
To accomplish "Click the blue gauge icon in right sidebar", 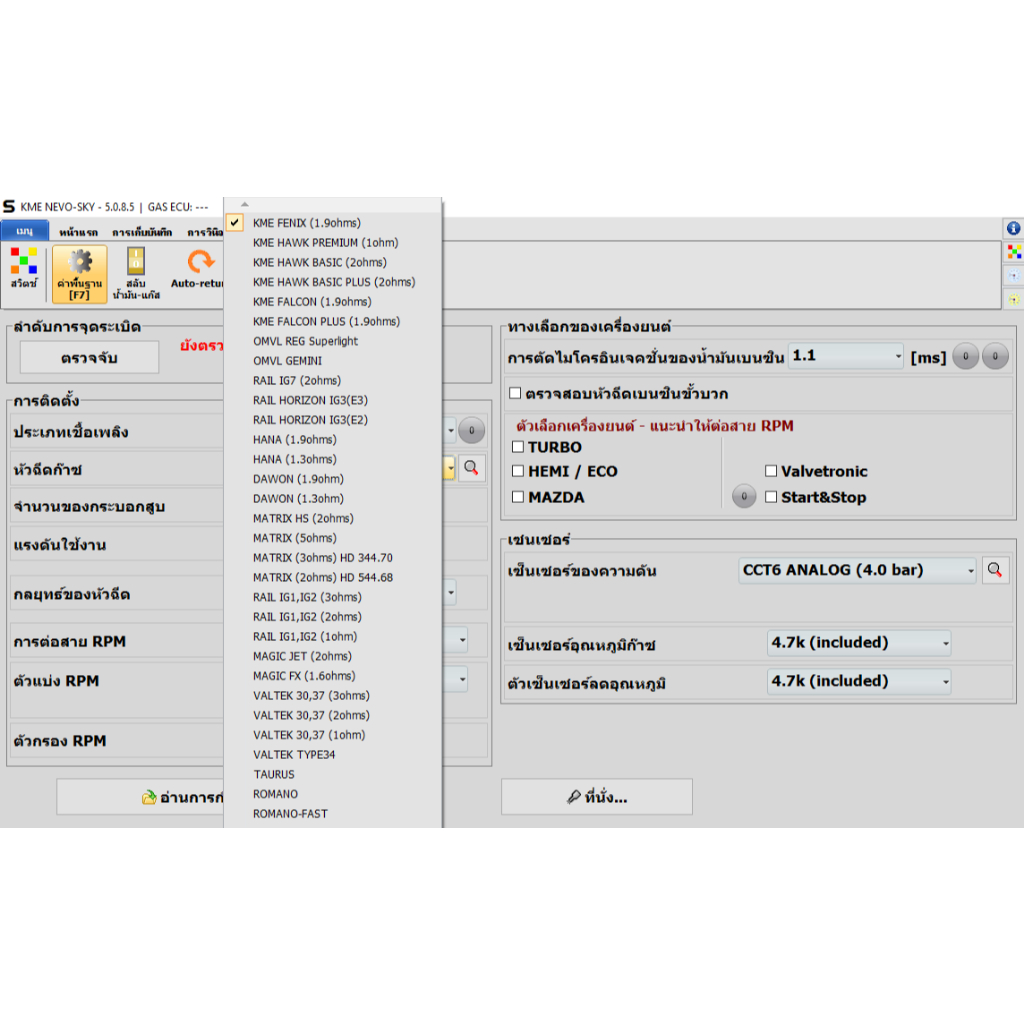I will coord(1013,275).
